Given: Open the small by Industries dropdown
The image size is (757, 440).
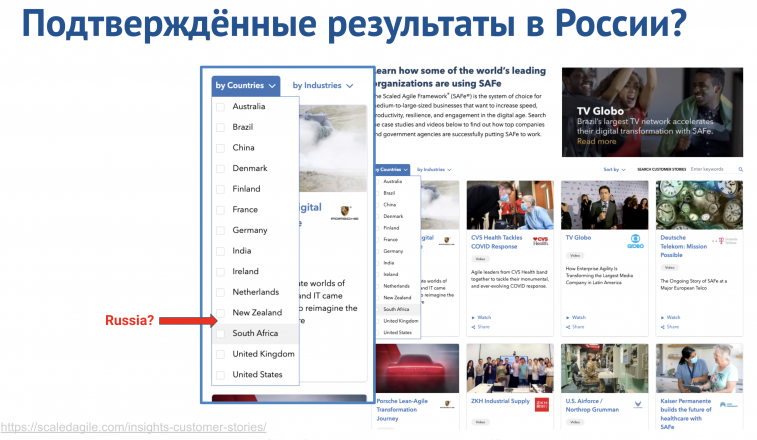Looking at the screenshot, I should [434, 170].
